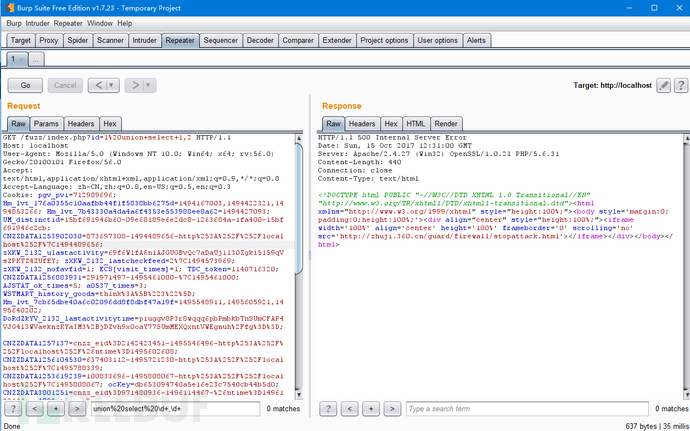Click the response 'Type a search term' field

click(527, 409)
